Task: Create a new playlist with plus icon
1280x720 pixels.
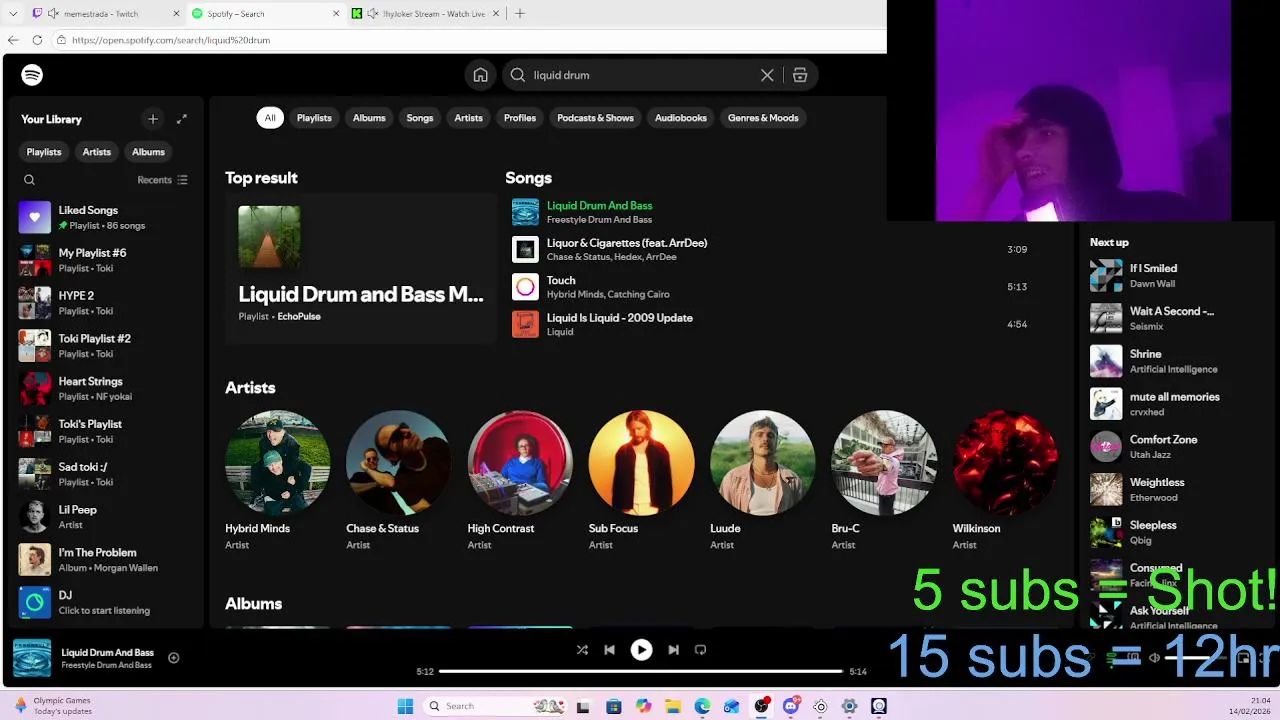Action: (153, 119)
